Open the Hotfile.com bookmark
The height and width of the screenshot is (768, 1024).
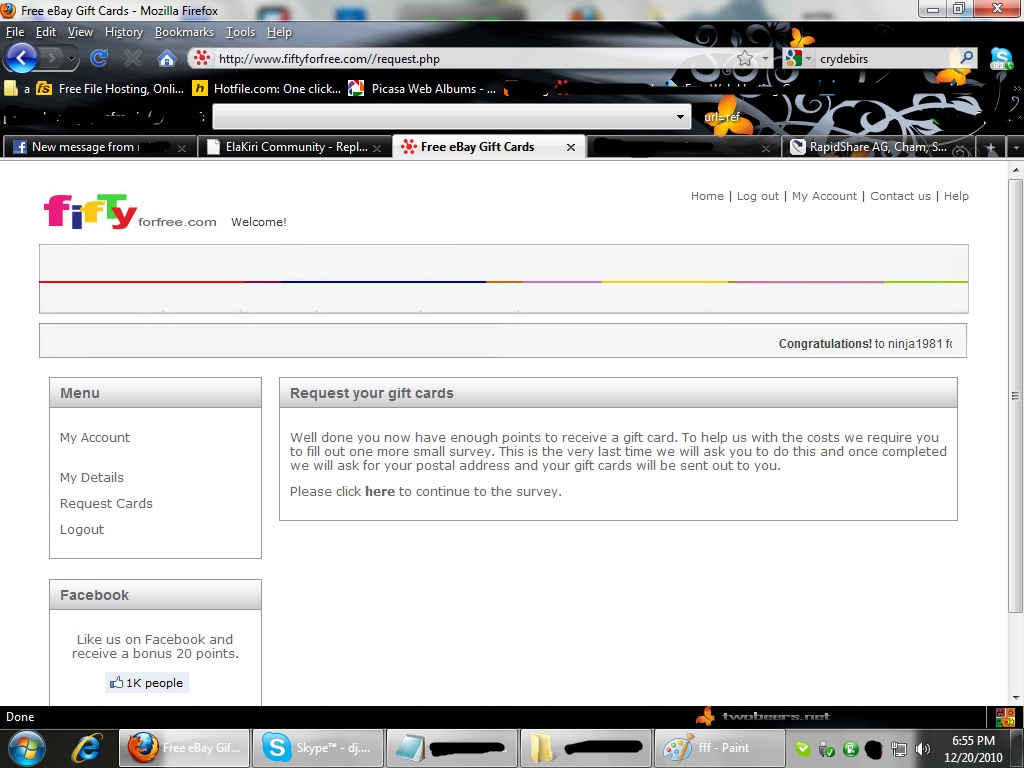click(x=266, y=89)
